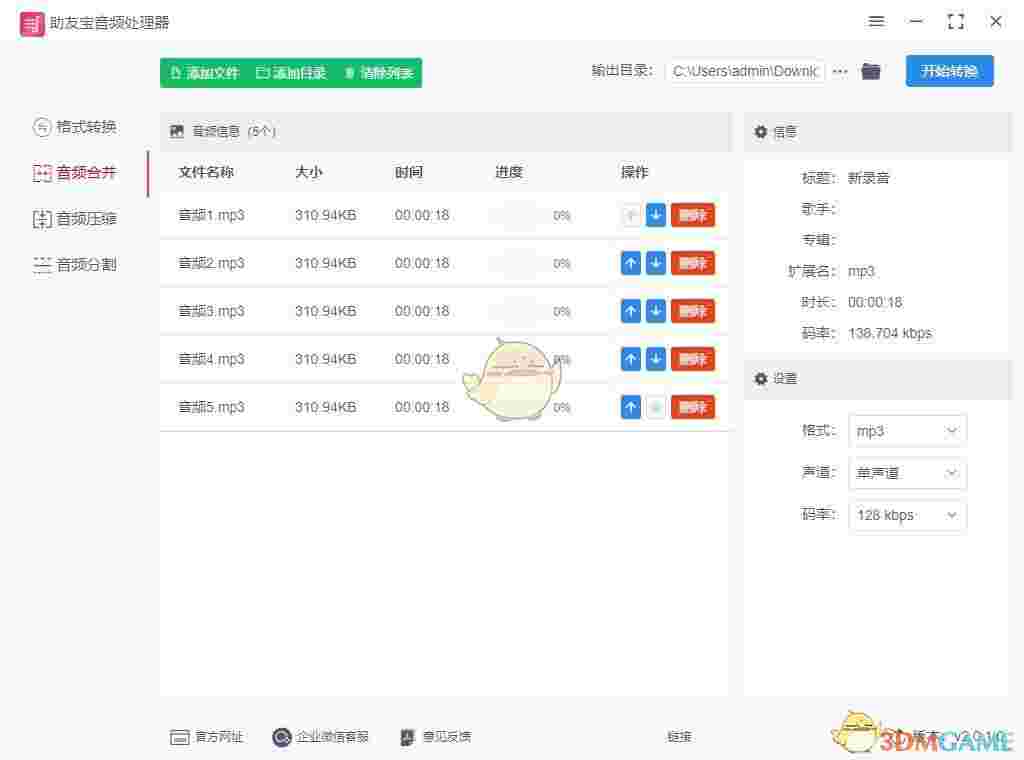Open the 声道 channel dropdown showing 单声道
Viewport: 1024px width, 760px height.
[905, 473]
